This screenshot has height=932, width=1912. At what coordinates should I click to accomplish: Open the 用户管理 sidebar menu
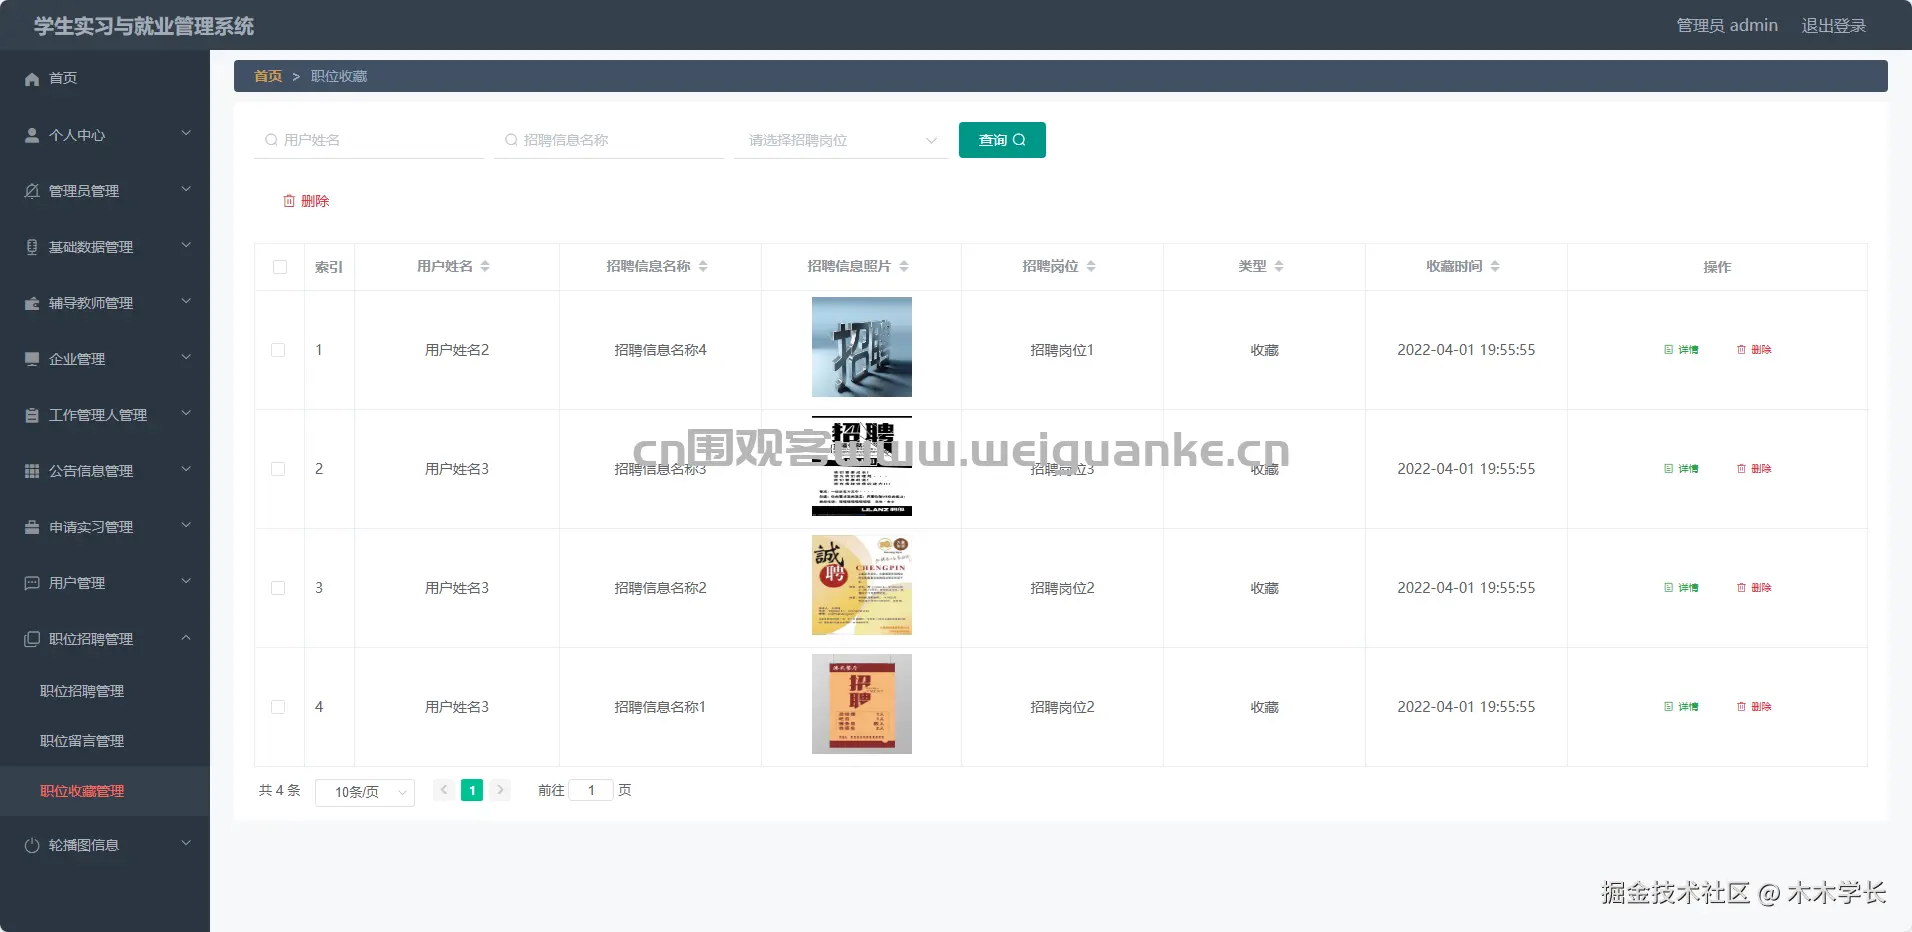(x=105, y=583)
